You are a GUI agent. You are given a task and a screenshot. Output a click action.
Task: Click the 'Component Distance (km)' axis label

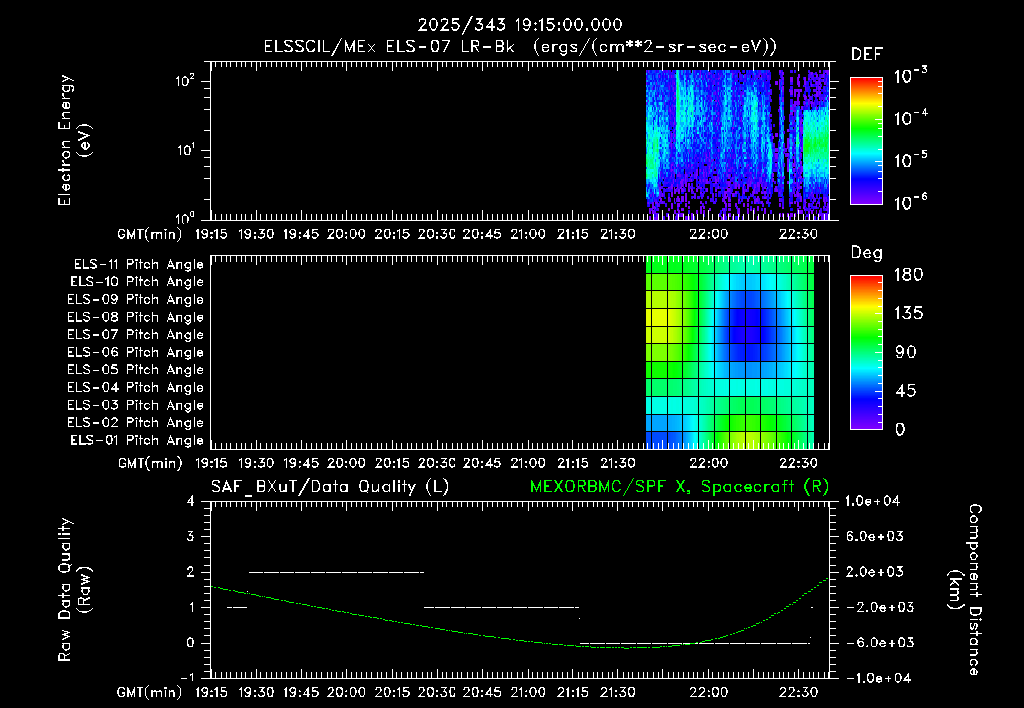pos(965,589)
